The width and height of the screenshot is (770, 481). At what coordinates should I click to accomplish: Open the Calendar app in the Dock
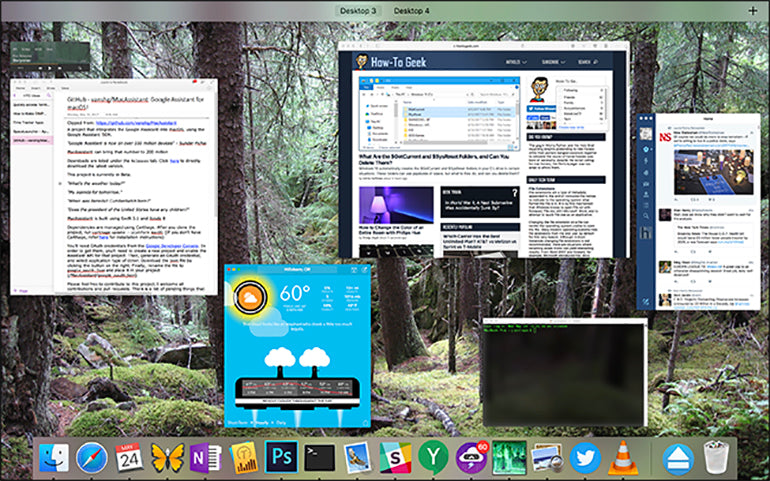tap(128, 458)
